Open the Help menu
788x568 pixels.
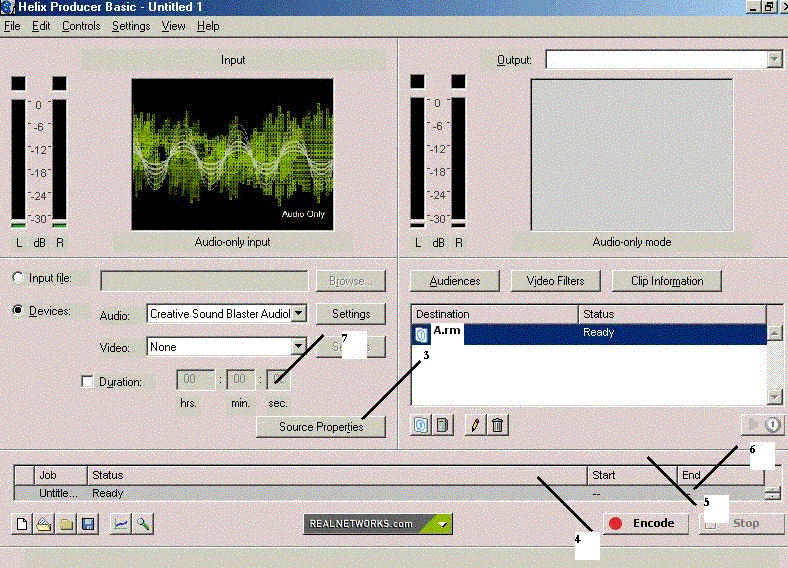coord(208,26)
